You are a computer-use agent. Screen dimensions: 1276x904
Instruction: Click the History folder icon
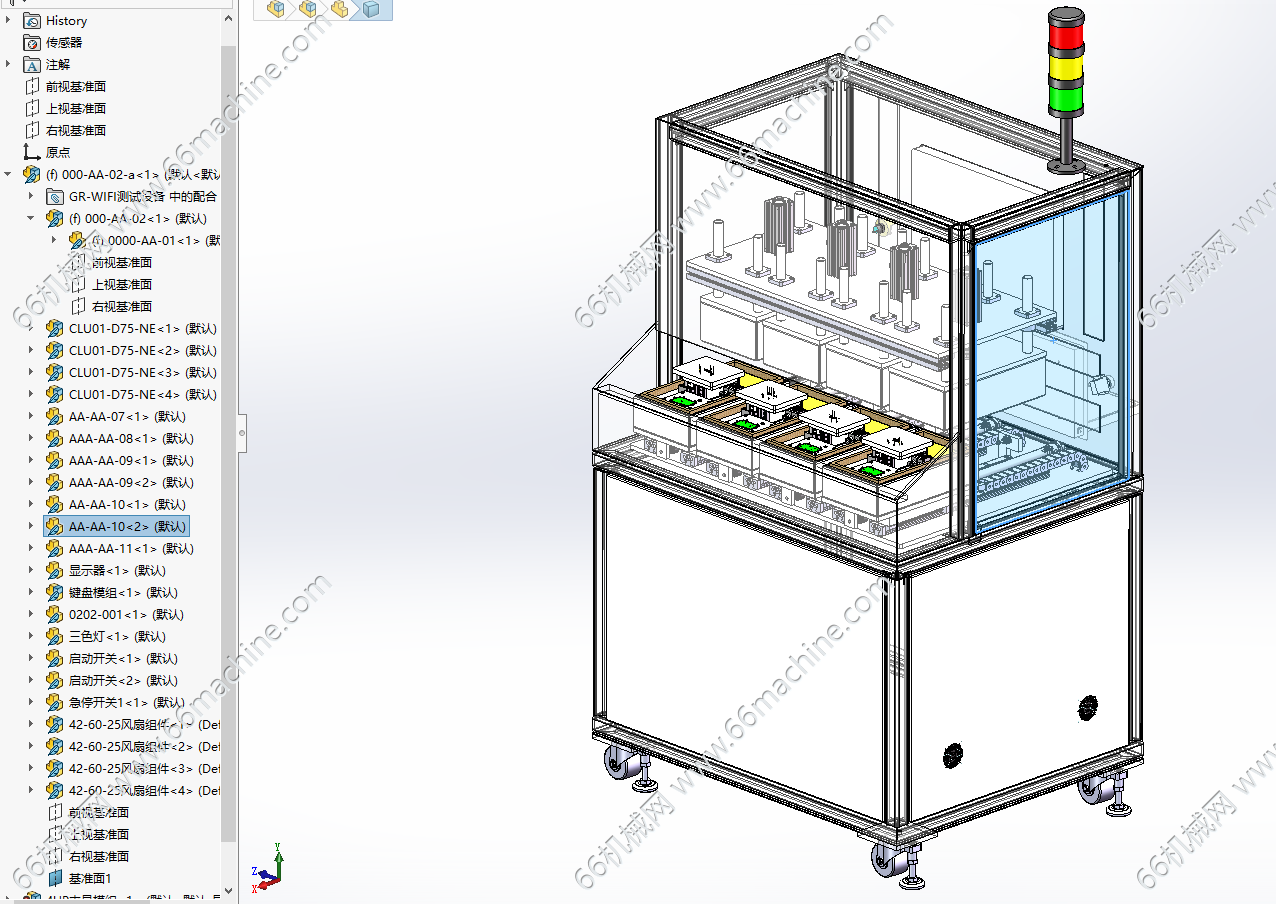pos(32,20)
